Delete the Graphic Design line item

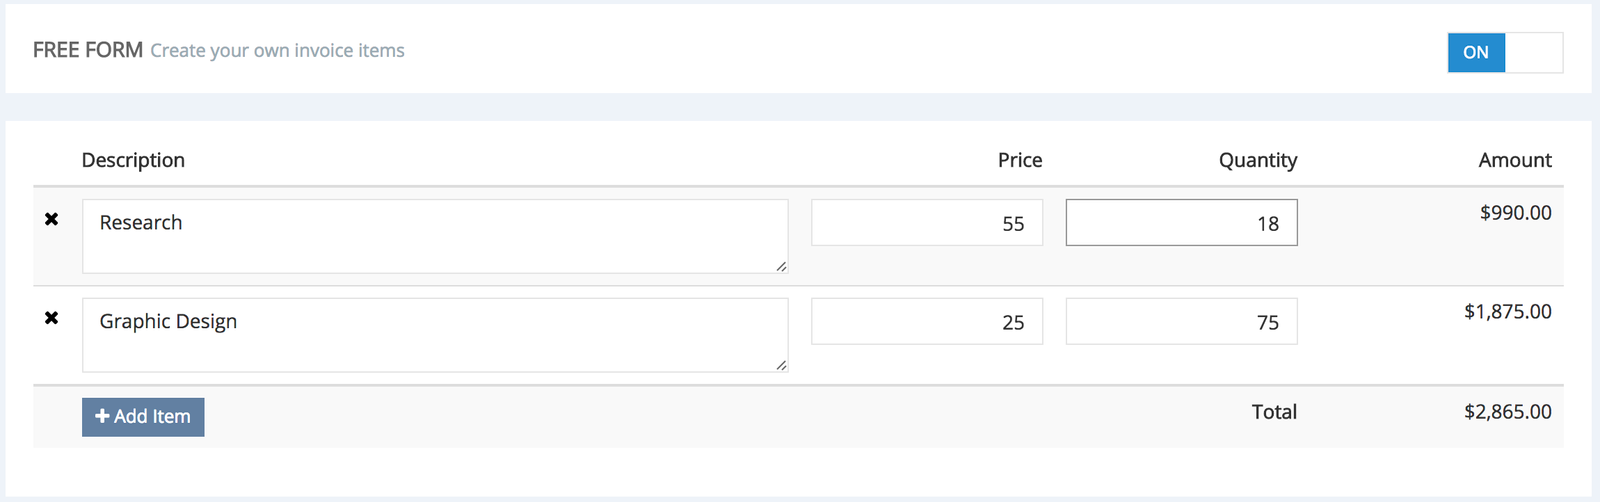click(52, 318)
